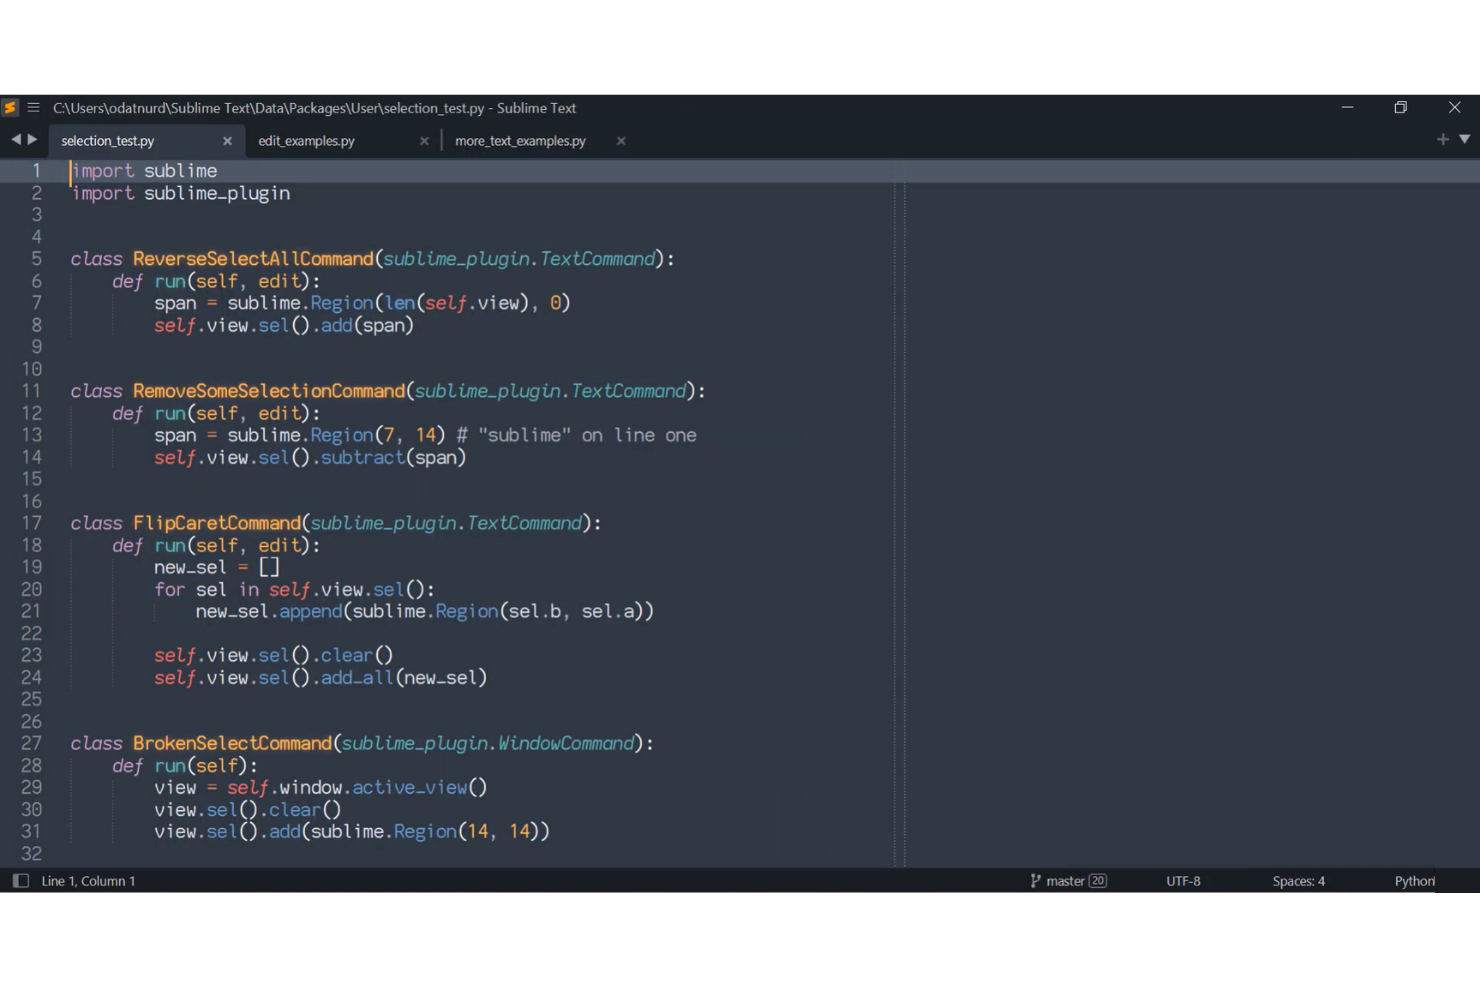Viewport: 1480px width, 987px height.
Task: Click the forward navigation arrow
Action: tap(32, 140)
